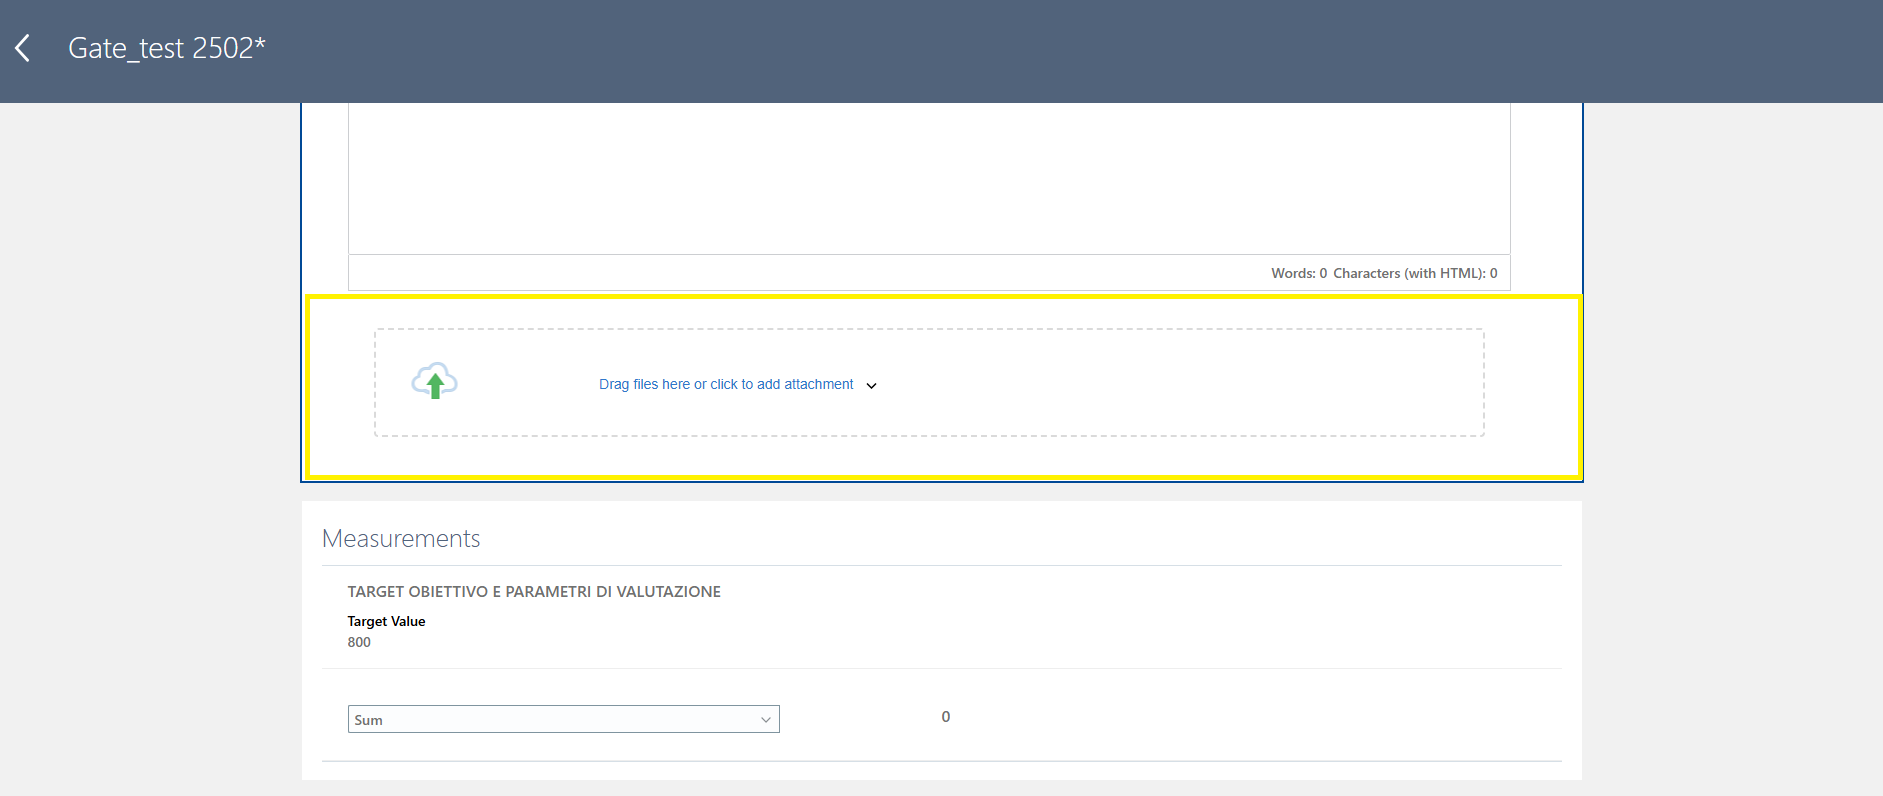Click inside the rich text editor area

(x=929, y=178)
